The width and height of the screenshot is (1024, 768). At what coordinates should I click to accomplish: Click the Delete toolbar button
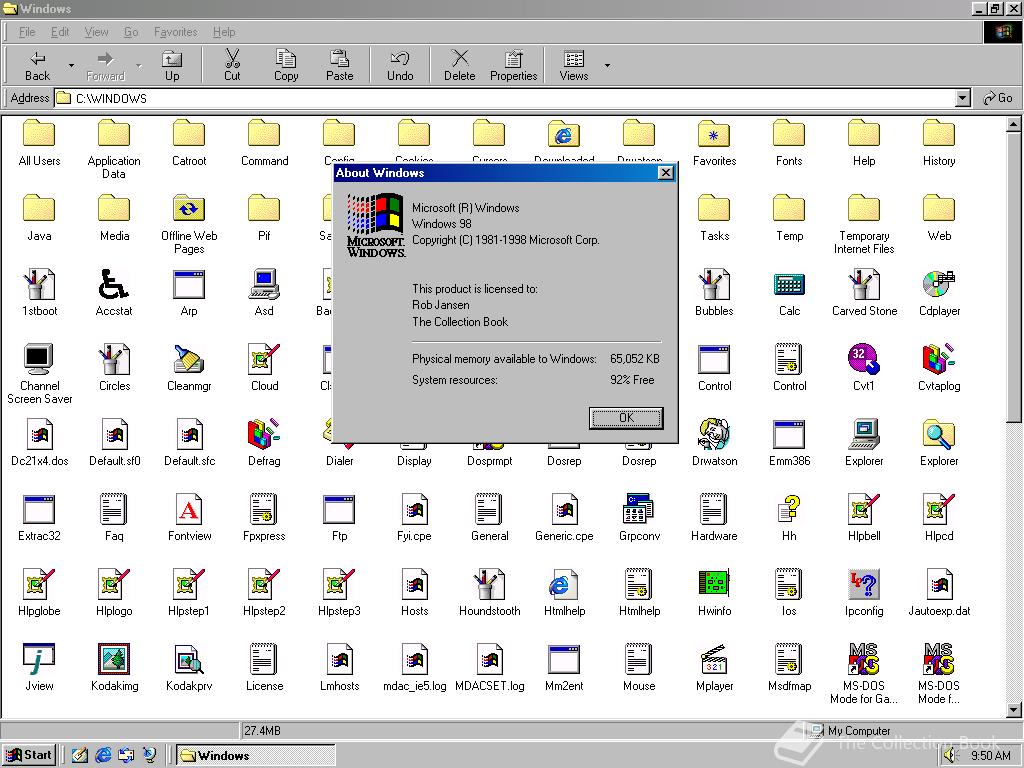[460, 65]
